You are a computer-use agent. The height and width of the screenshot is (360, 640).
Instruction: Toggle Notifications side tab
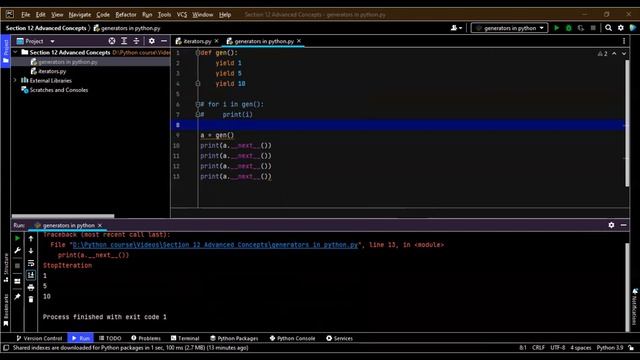pyautogui.click(x=635, y=307)
